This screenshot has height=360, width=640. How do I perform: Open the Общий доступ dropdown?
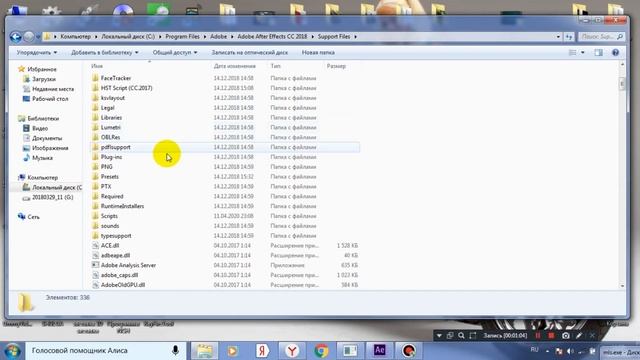175,53
